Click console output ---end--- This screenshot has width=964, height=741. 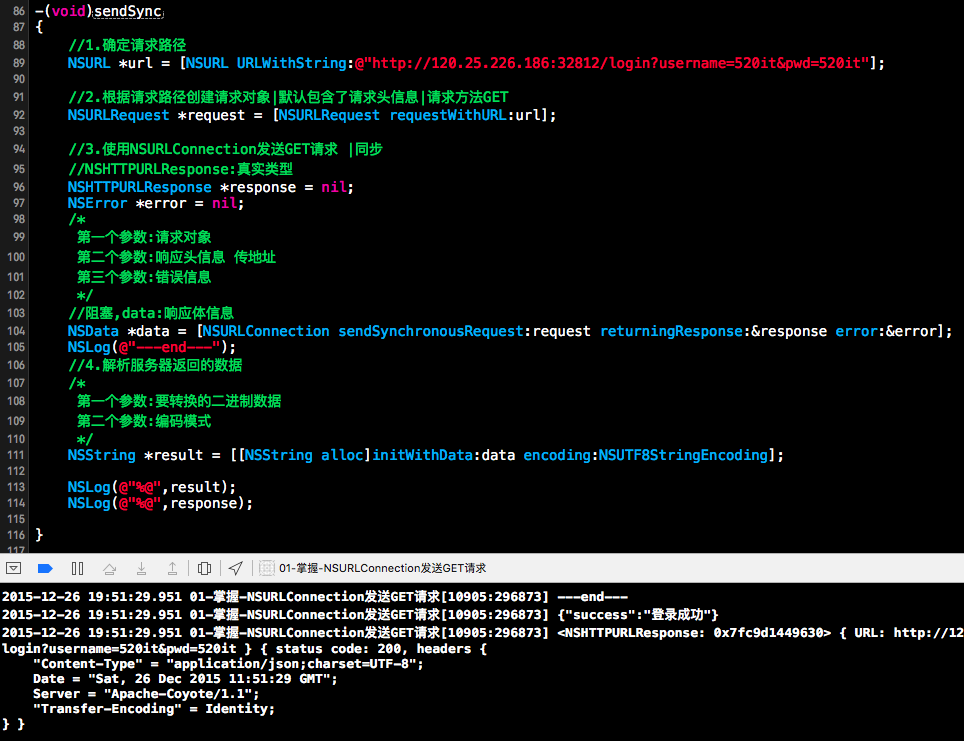(x=593, y=596)
